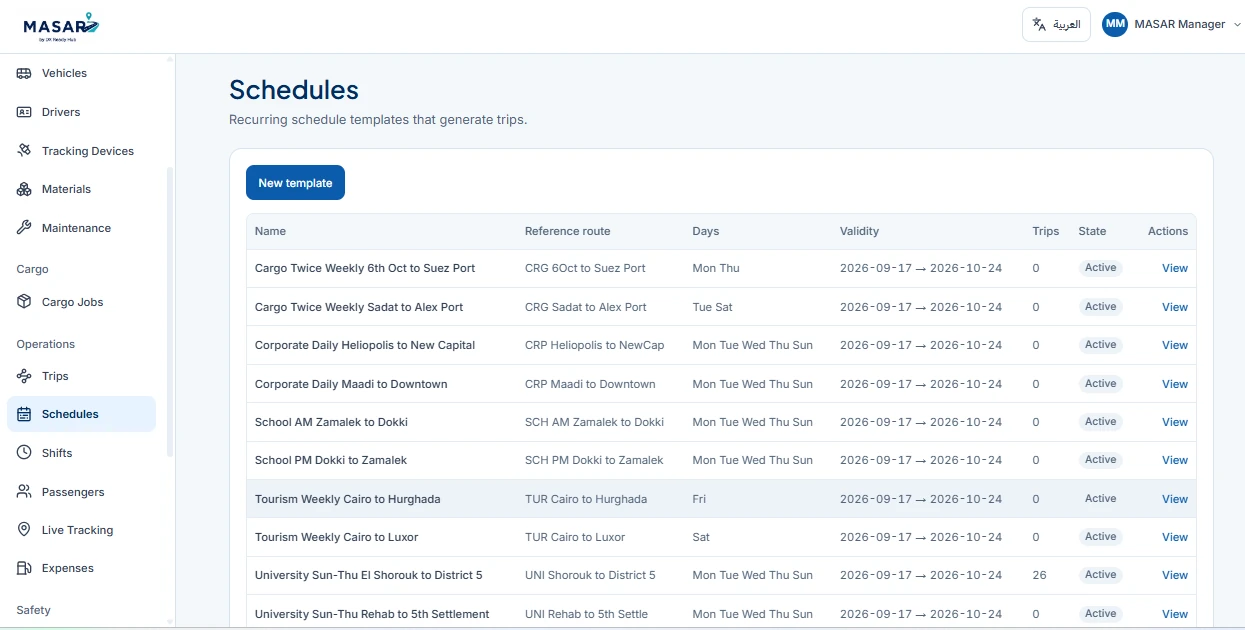Open the Trips menu item
Viewport: 1245px width, 630px height.
pyautogui.click(x=81, y=376)
